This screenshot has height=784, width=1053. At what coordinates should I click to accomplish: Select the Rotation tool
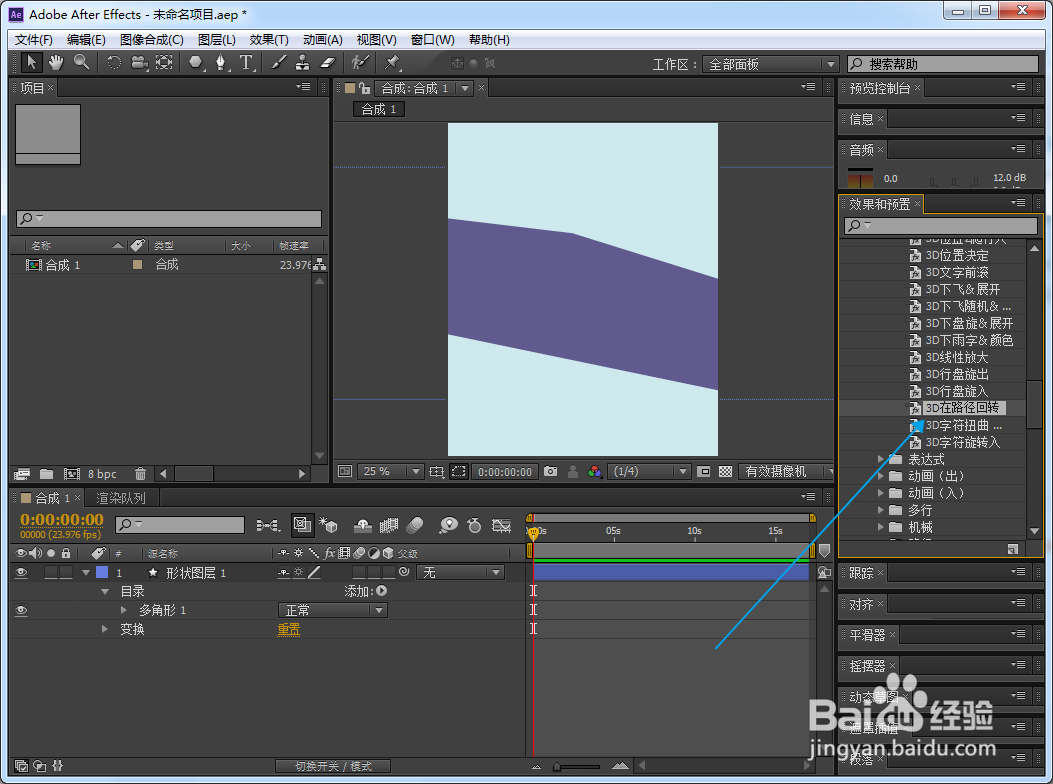(x=114, y=63)
